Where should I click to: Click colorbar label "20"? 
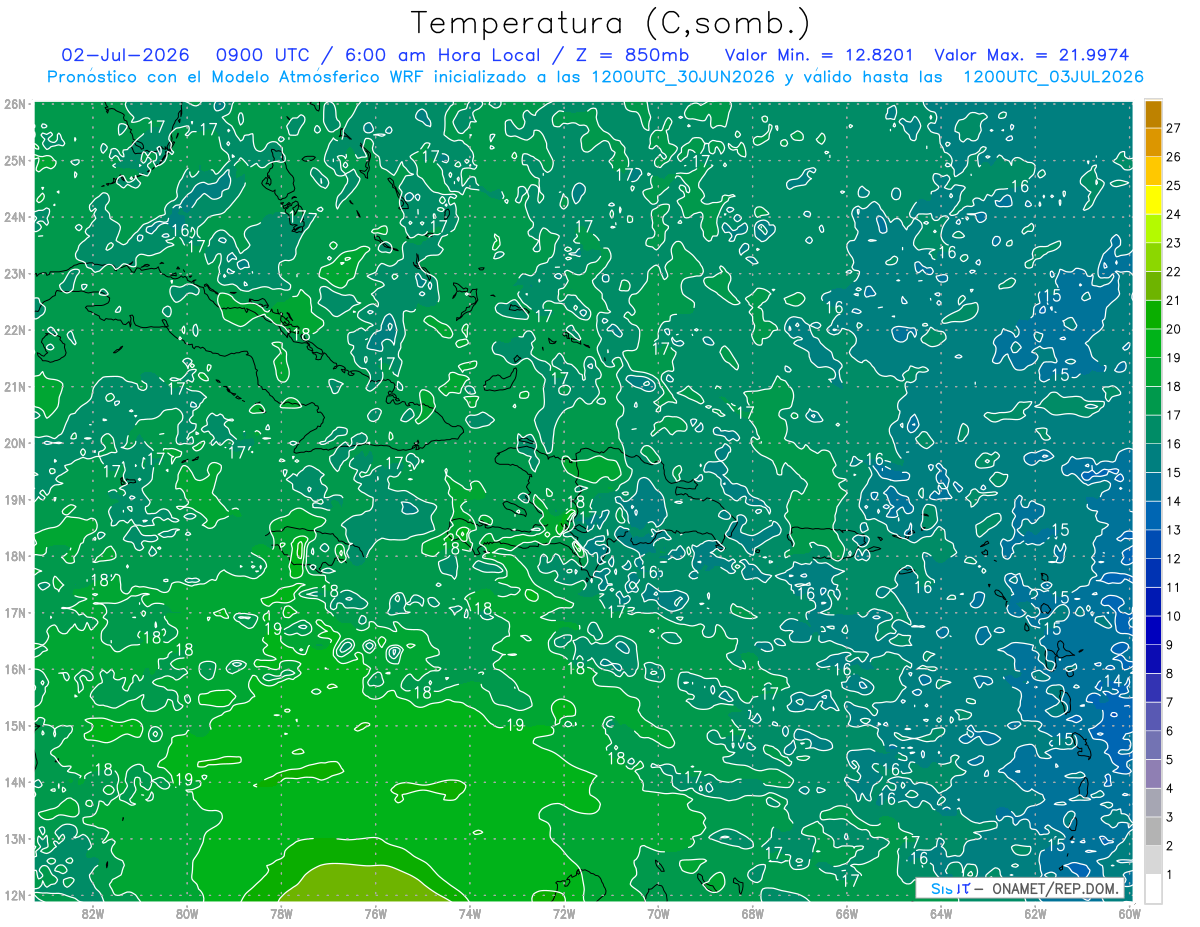[1174, 329]
